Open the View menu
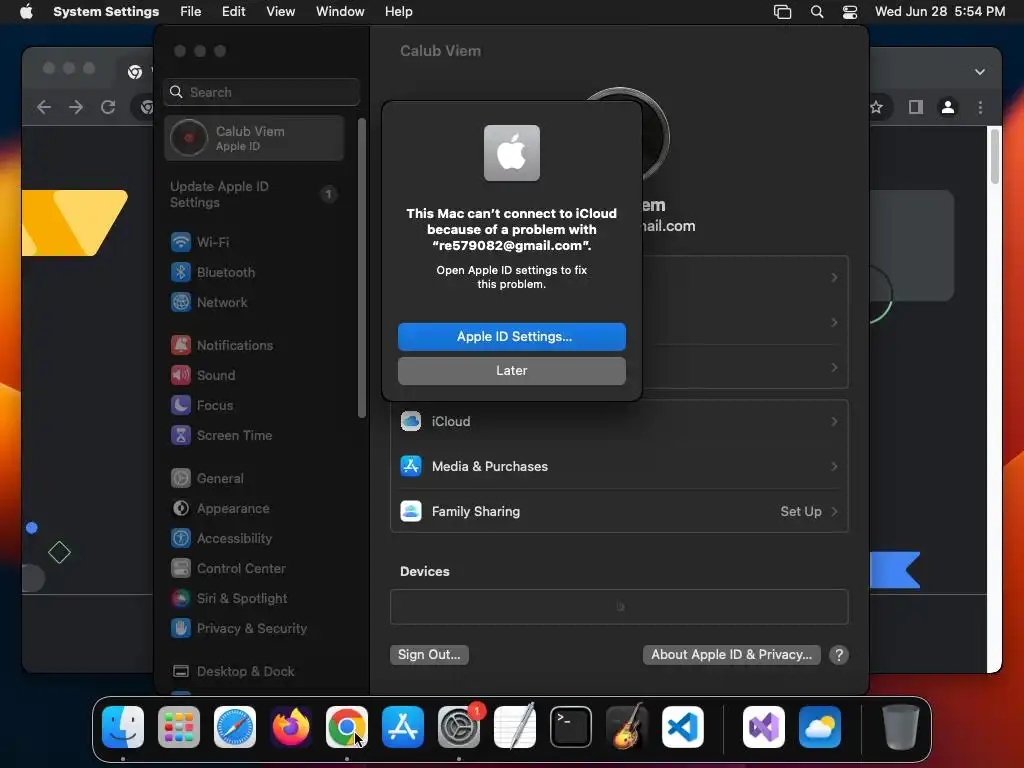 pyautogui.click(x=280, y=12)
